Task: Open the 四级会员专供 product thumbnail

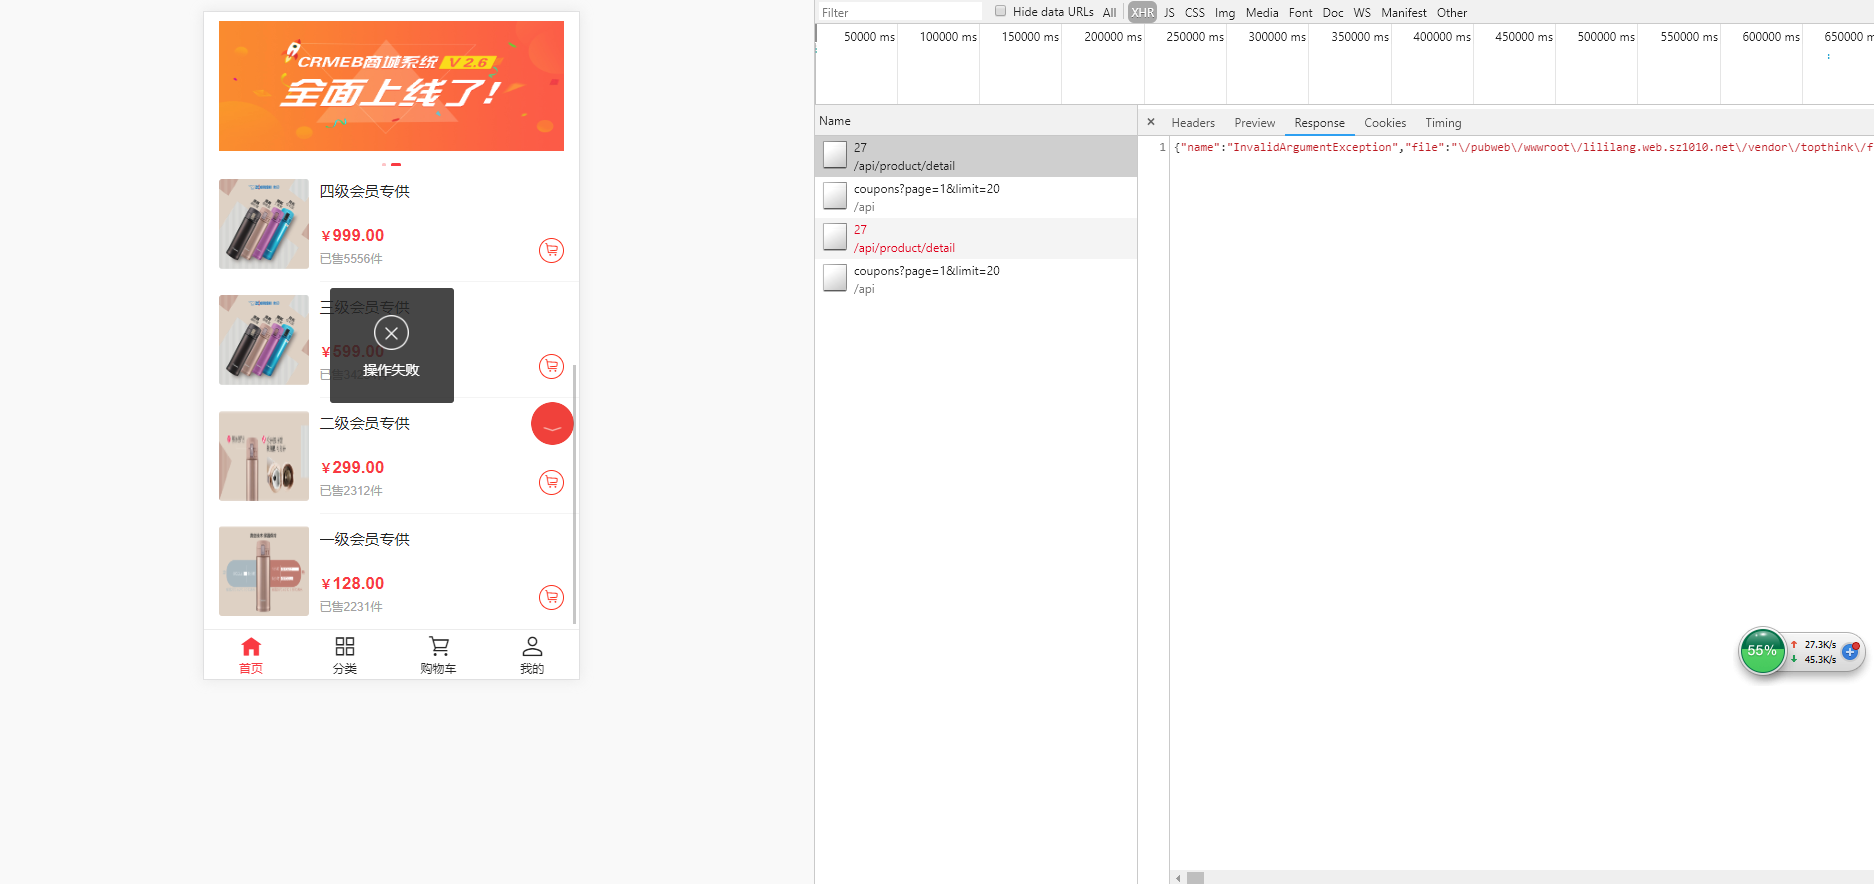Action: click(264, 224)
